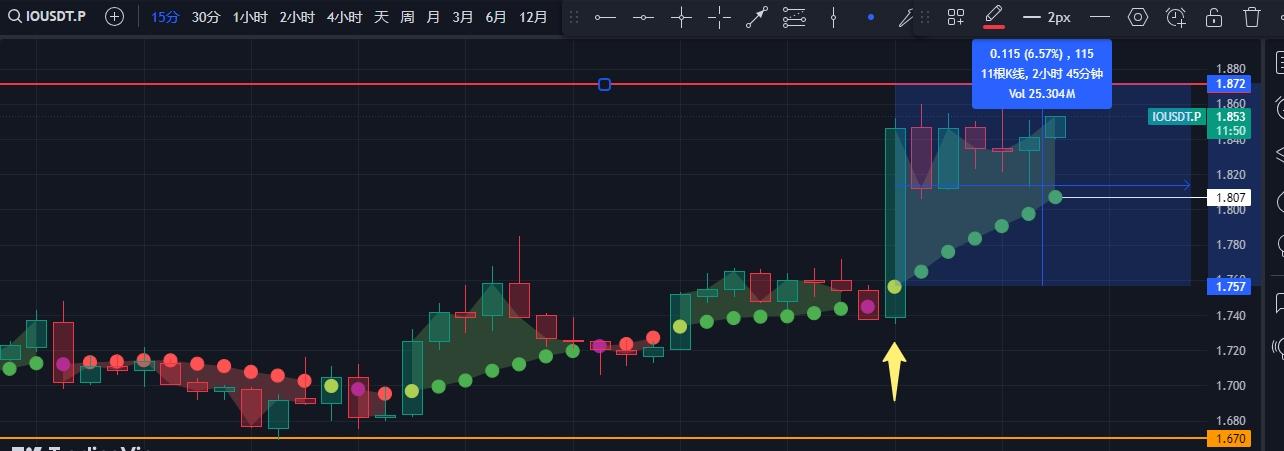
Task: Click the 1.757 blue price label
Action: coord(1227,286)
